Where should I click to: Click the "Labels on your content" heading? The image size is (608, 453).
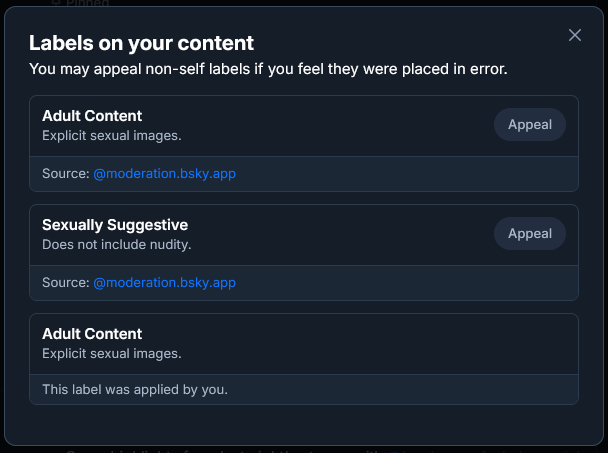coord(141,43)
